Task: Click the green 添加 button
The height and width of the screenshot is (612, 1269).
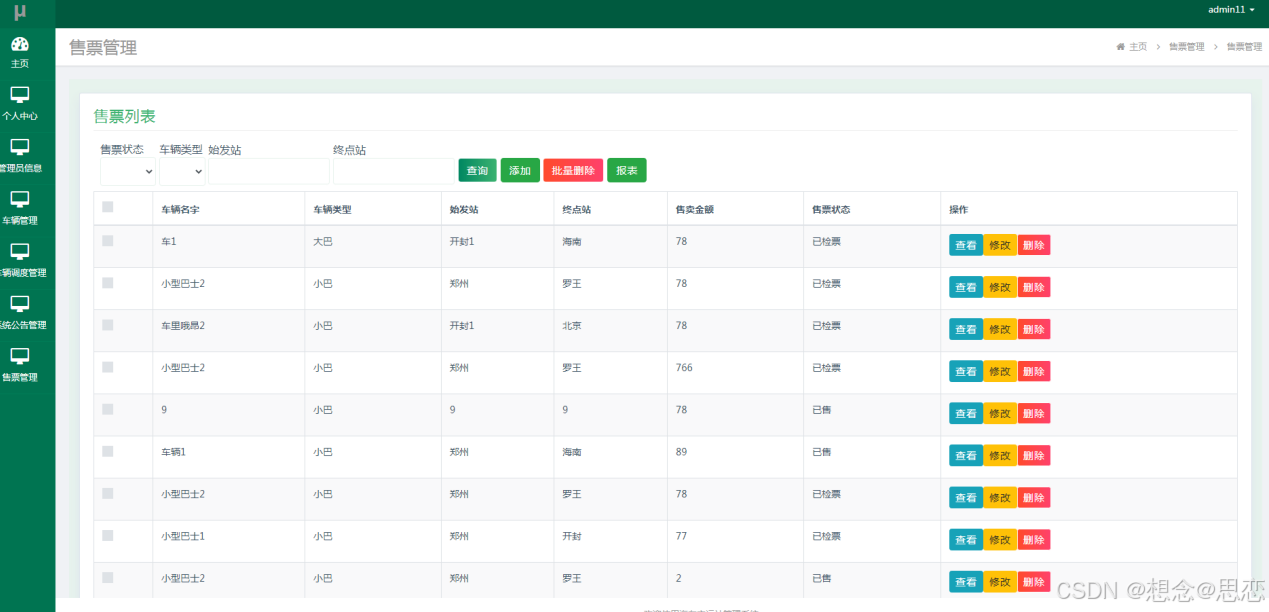Action: [520, 171]
